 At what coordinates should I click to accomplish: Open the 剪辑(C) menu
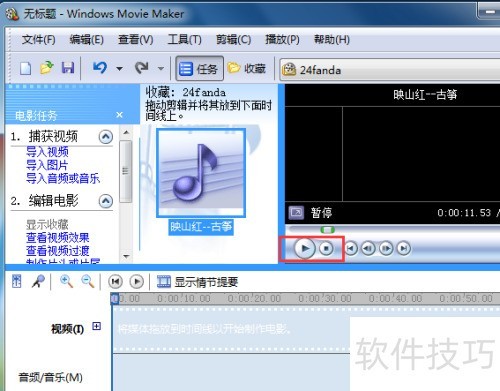coord(233,40)
